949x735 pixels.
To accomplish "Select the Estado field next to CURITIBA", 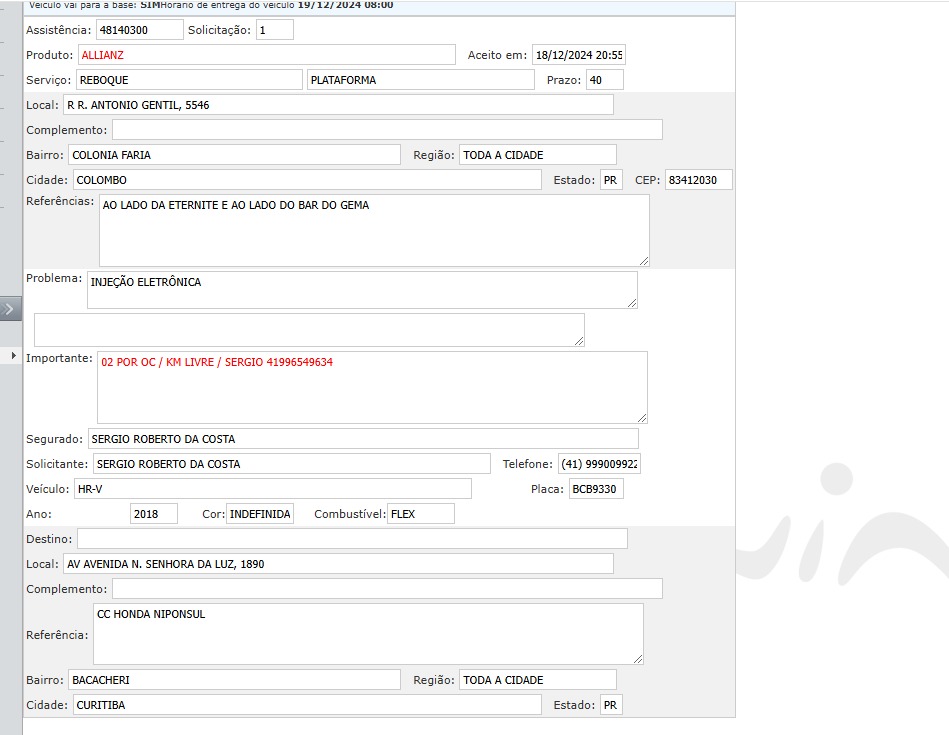I will [x=611, y=705].
